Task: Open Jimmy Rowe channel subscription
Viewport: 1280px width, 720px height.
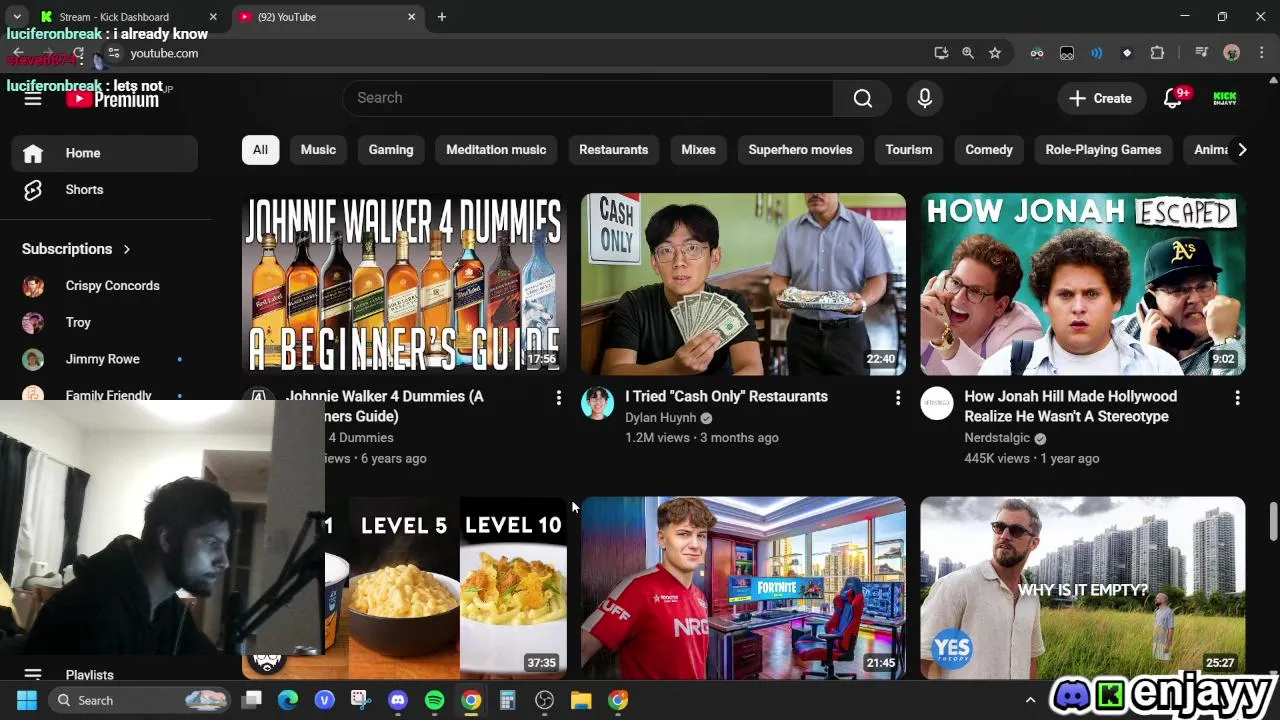Action: [x=105, y=359]
